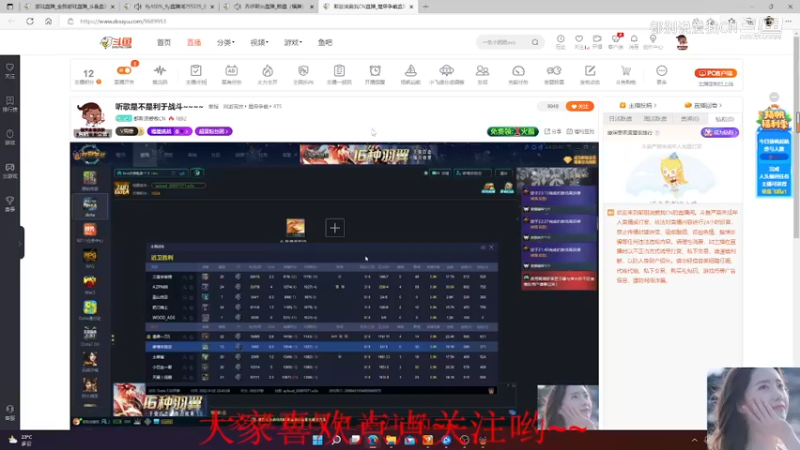Viewport: 800px width, 450px height.
Task: Switch to the 周贡献榜 weekly ranking tab
Action: (x=655, y=118)
